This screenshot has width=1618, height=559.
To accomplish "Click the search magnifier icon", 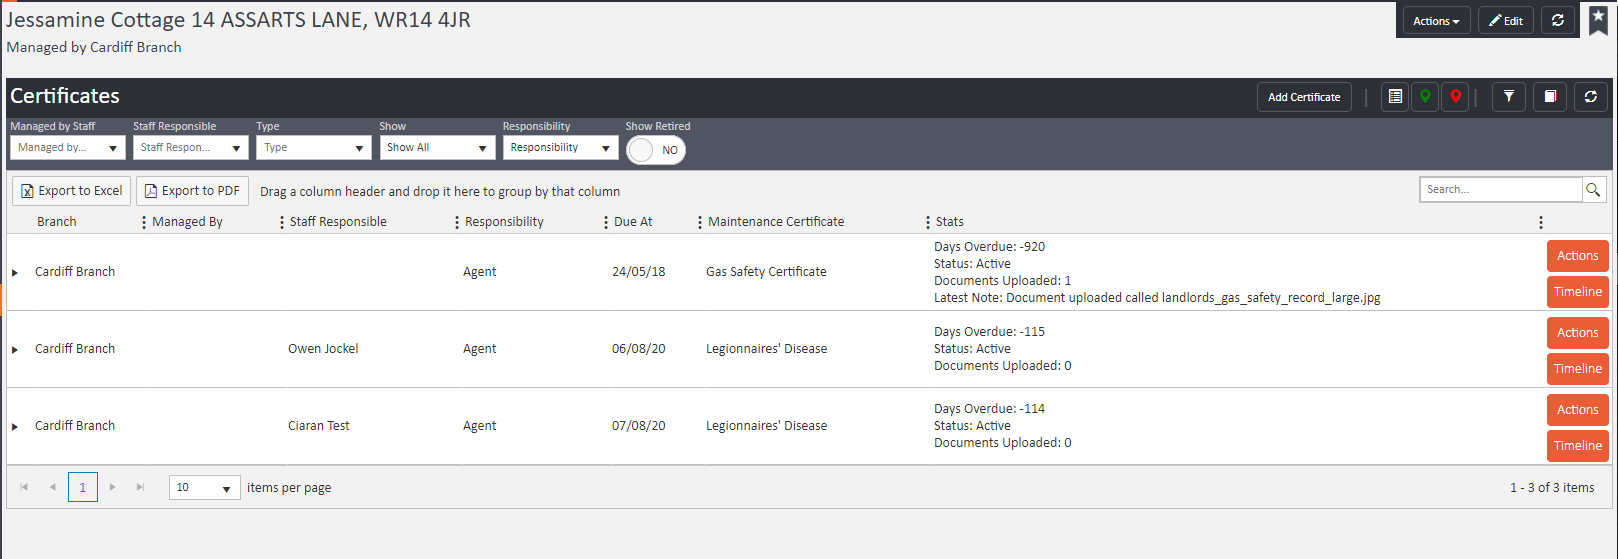I will pyautogui.click(x=1593, y=189).
